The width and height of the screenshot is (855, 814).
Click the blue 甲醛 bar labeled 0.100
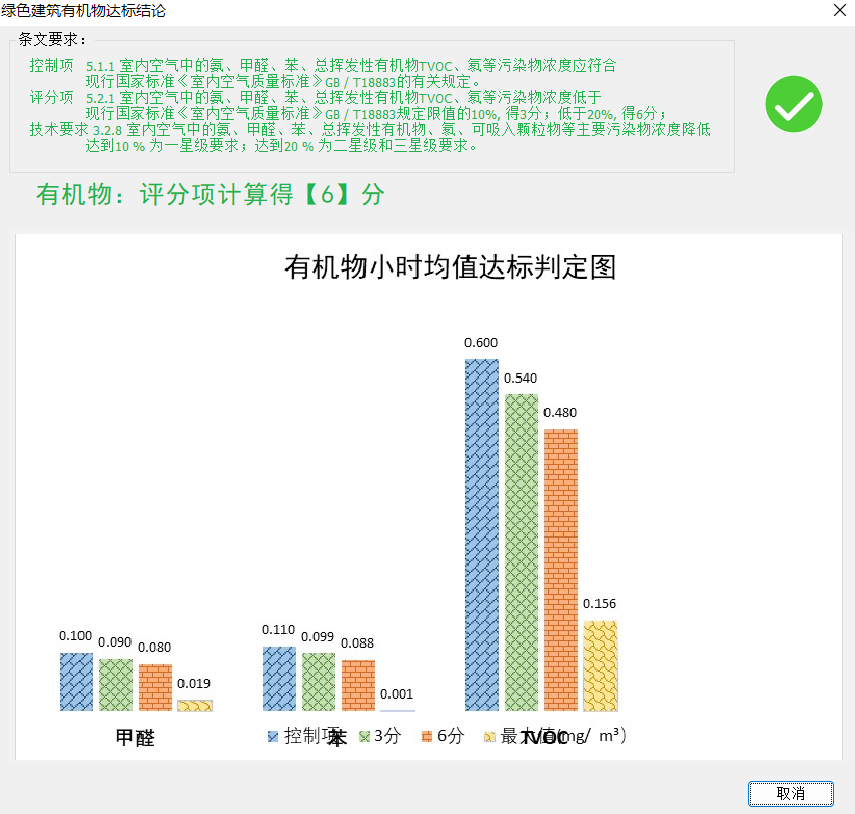(x=76, y=682)
